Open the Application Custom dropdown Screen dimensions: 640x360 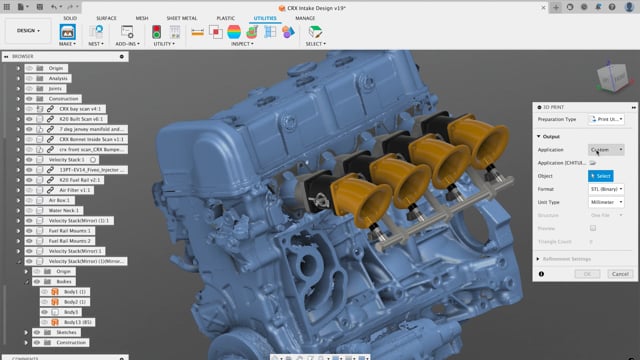(606, 150)
